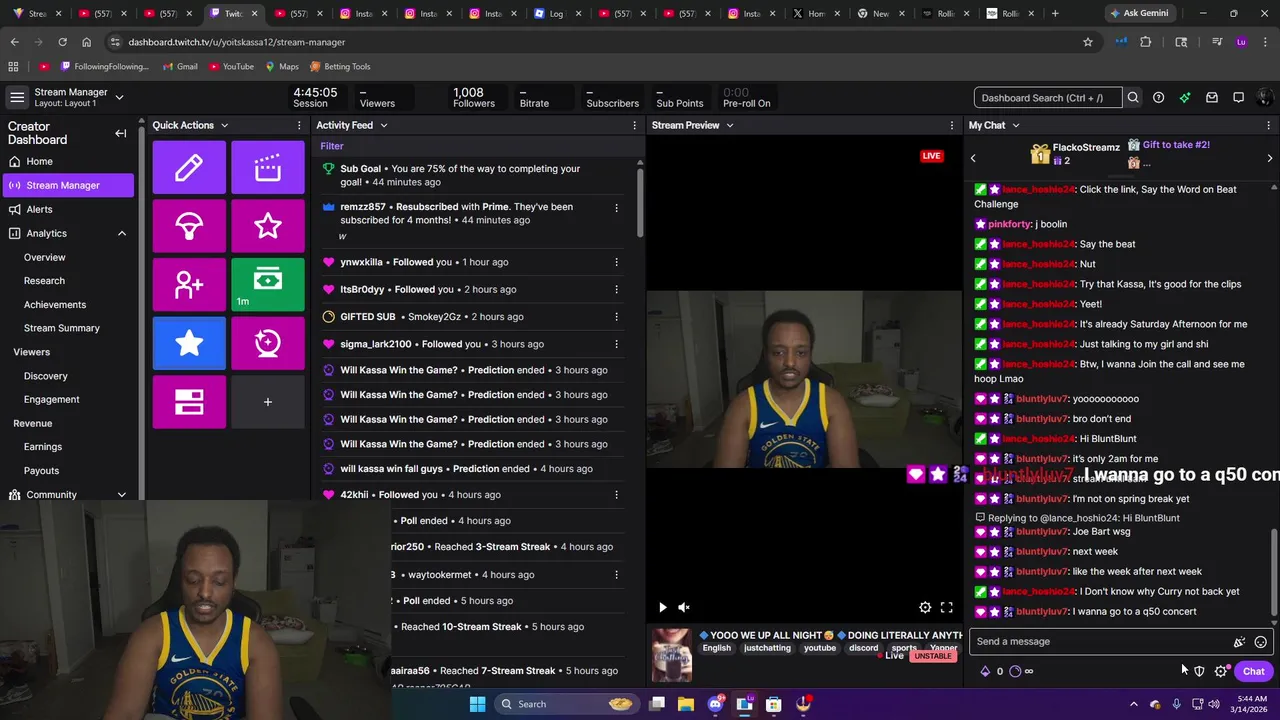Click the chat panel scrollbar
Viewport: 1280px width, 720px height.
pyautogui.click(x=1273, y=573)
